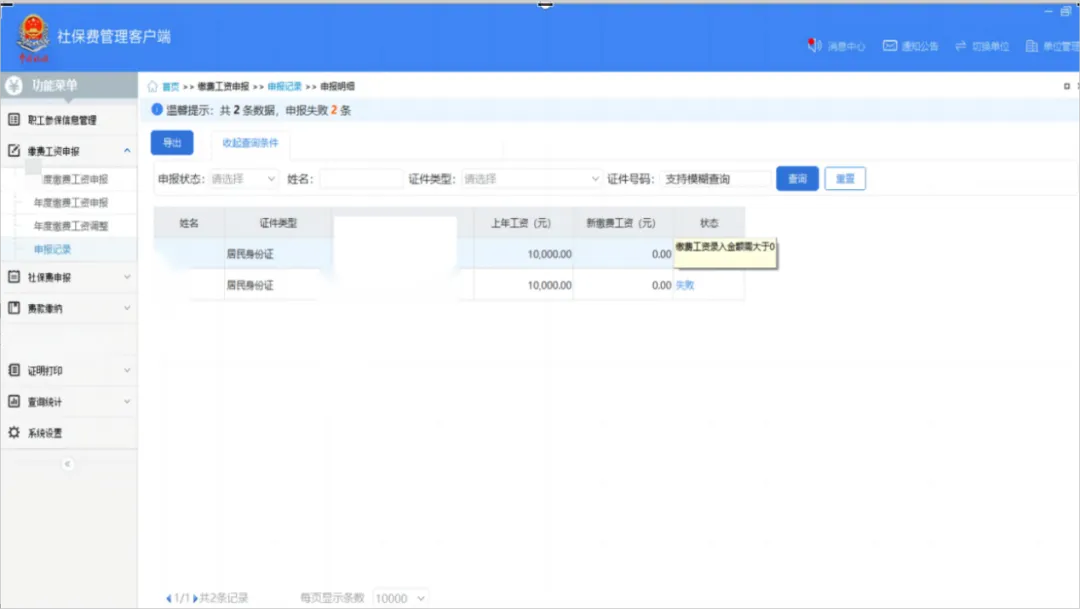Click the 收起查询条件 tab
Image resolution: width=1080 pixels, height=609 pixels.
[x=250, y=143]
